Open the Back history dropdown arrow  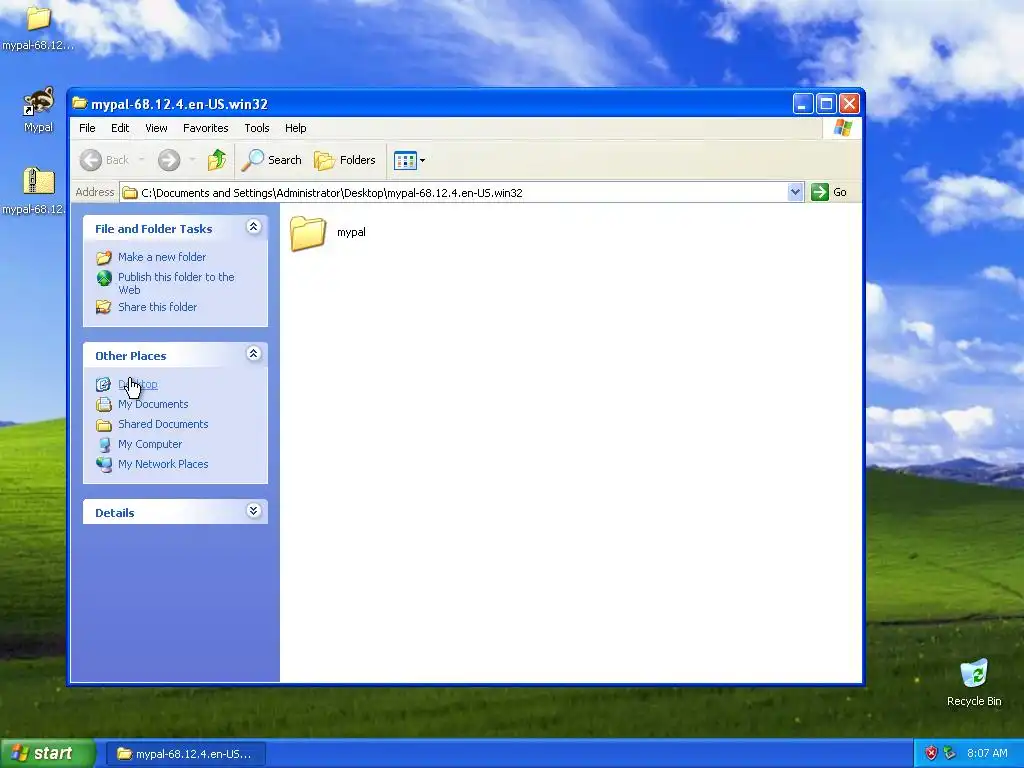(x=141, y=160)
